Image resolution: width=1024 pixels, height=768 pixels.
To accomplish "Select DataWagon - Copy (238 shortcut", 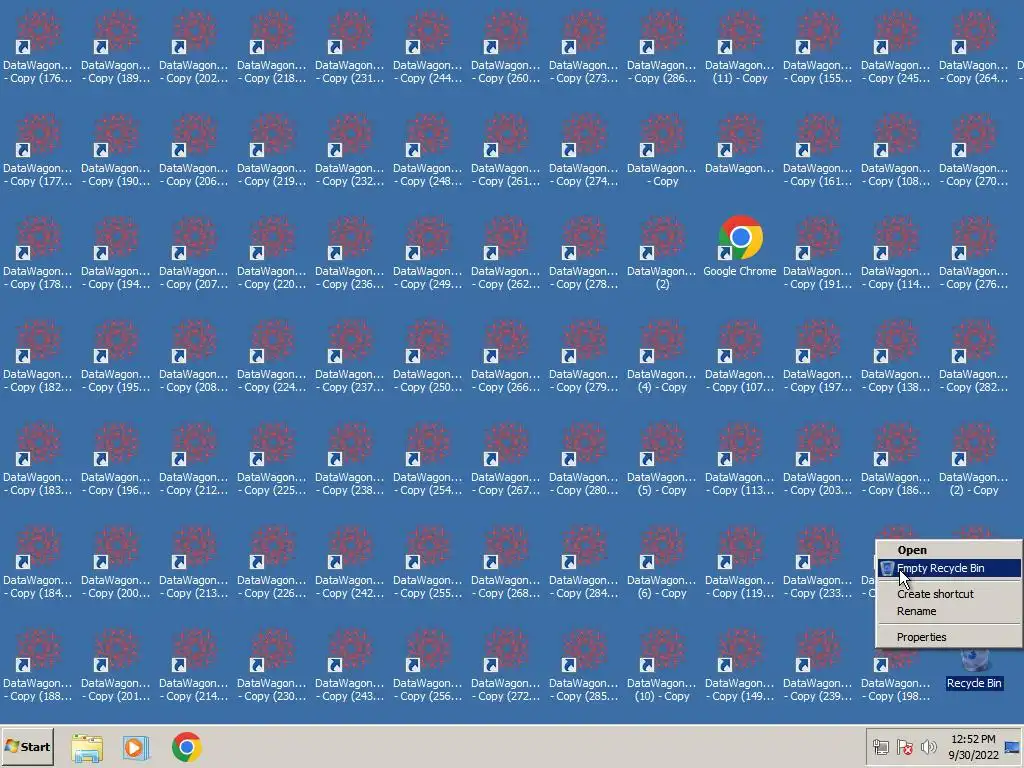I will click(350, 460).
